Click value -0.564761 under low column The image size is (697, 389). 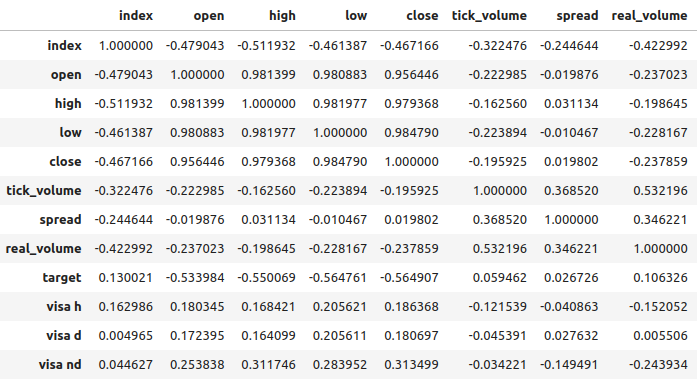[x=338, y=277]
